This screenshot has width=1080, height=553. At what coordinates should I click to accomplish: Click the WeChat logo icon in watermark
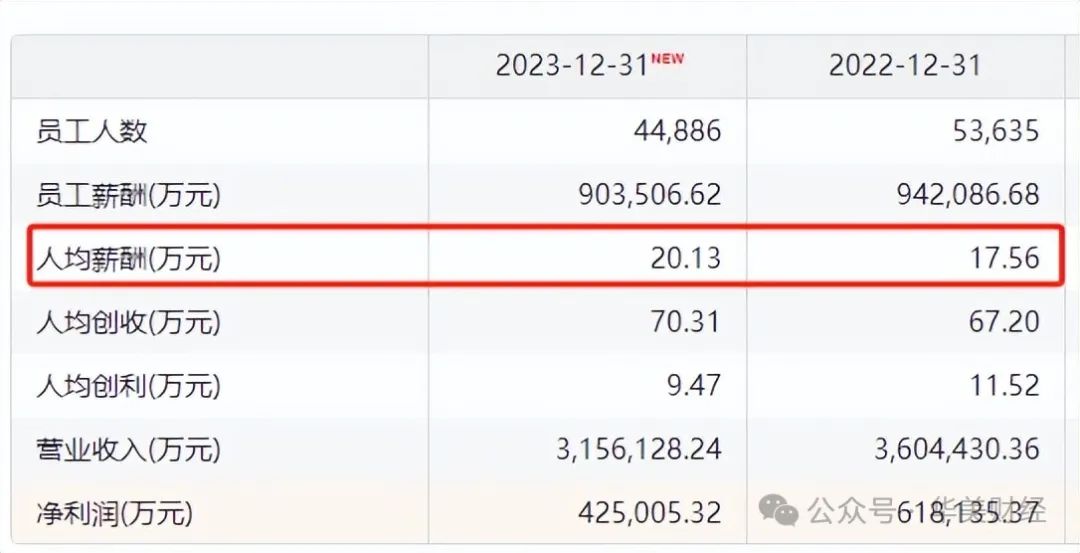779,511
